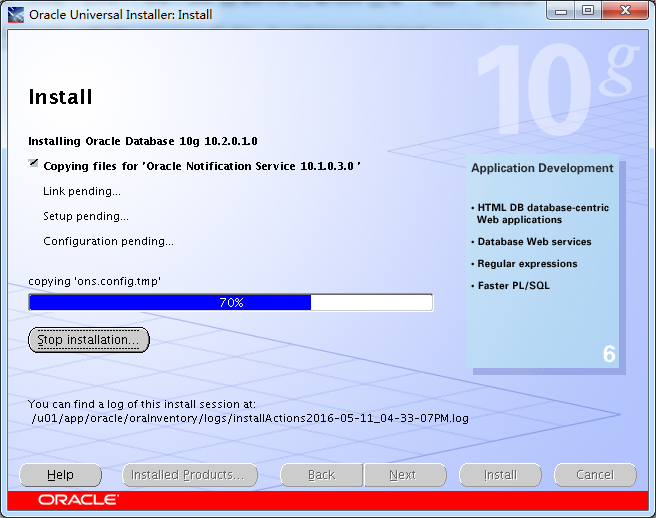Open the Installed Products dialog
656x518 pixels.
(190, 475)
